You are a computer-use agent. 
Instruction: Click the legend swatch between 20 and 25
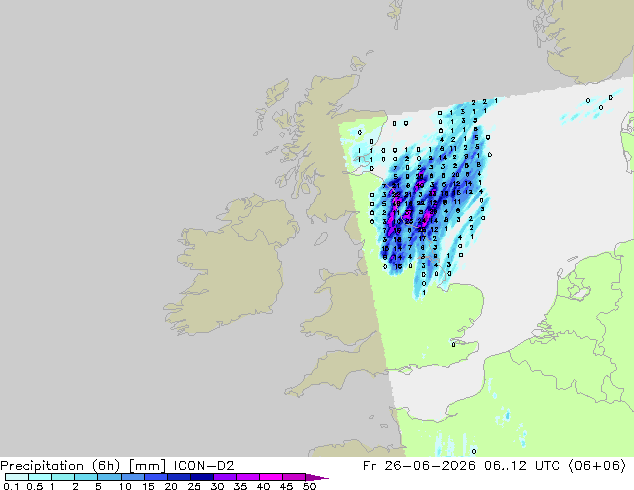click(179, 477)
